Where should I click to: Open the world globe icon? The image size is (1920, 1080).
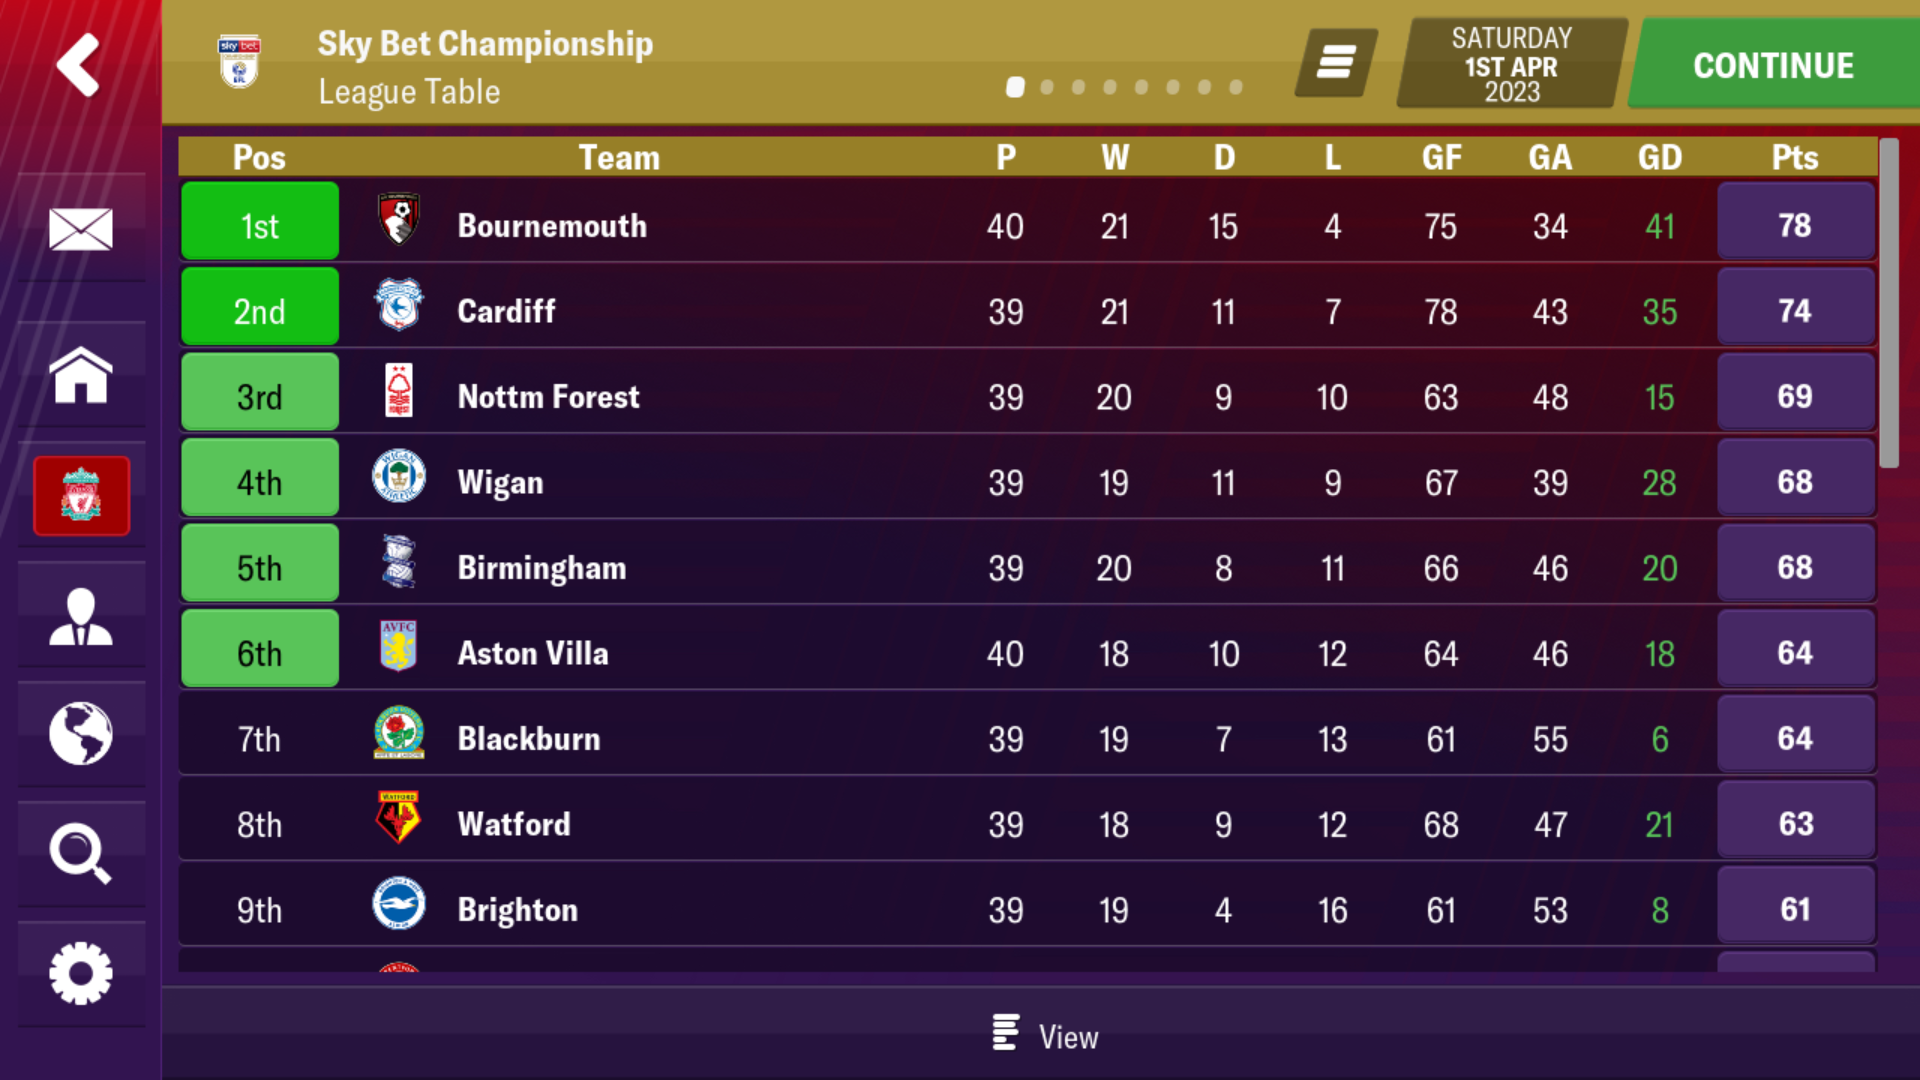point(81,733)
